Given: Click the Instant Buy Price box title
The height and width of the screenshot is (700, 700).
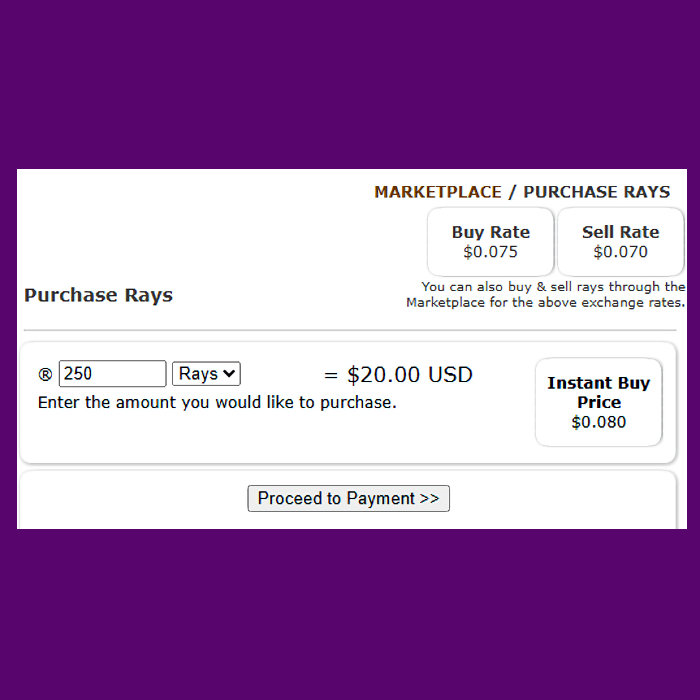Looking at the screenshot, I should click(598, 392).
